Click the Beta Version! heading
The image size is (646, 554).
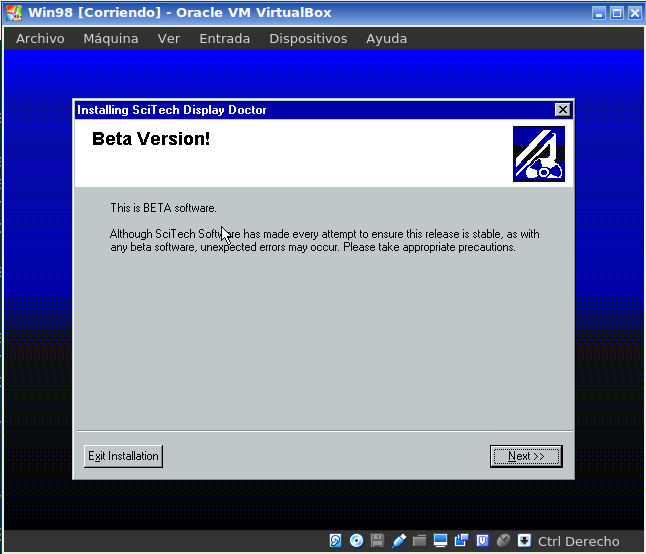(x=151, y=139)
